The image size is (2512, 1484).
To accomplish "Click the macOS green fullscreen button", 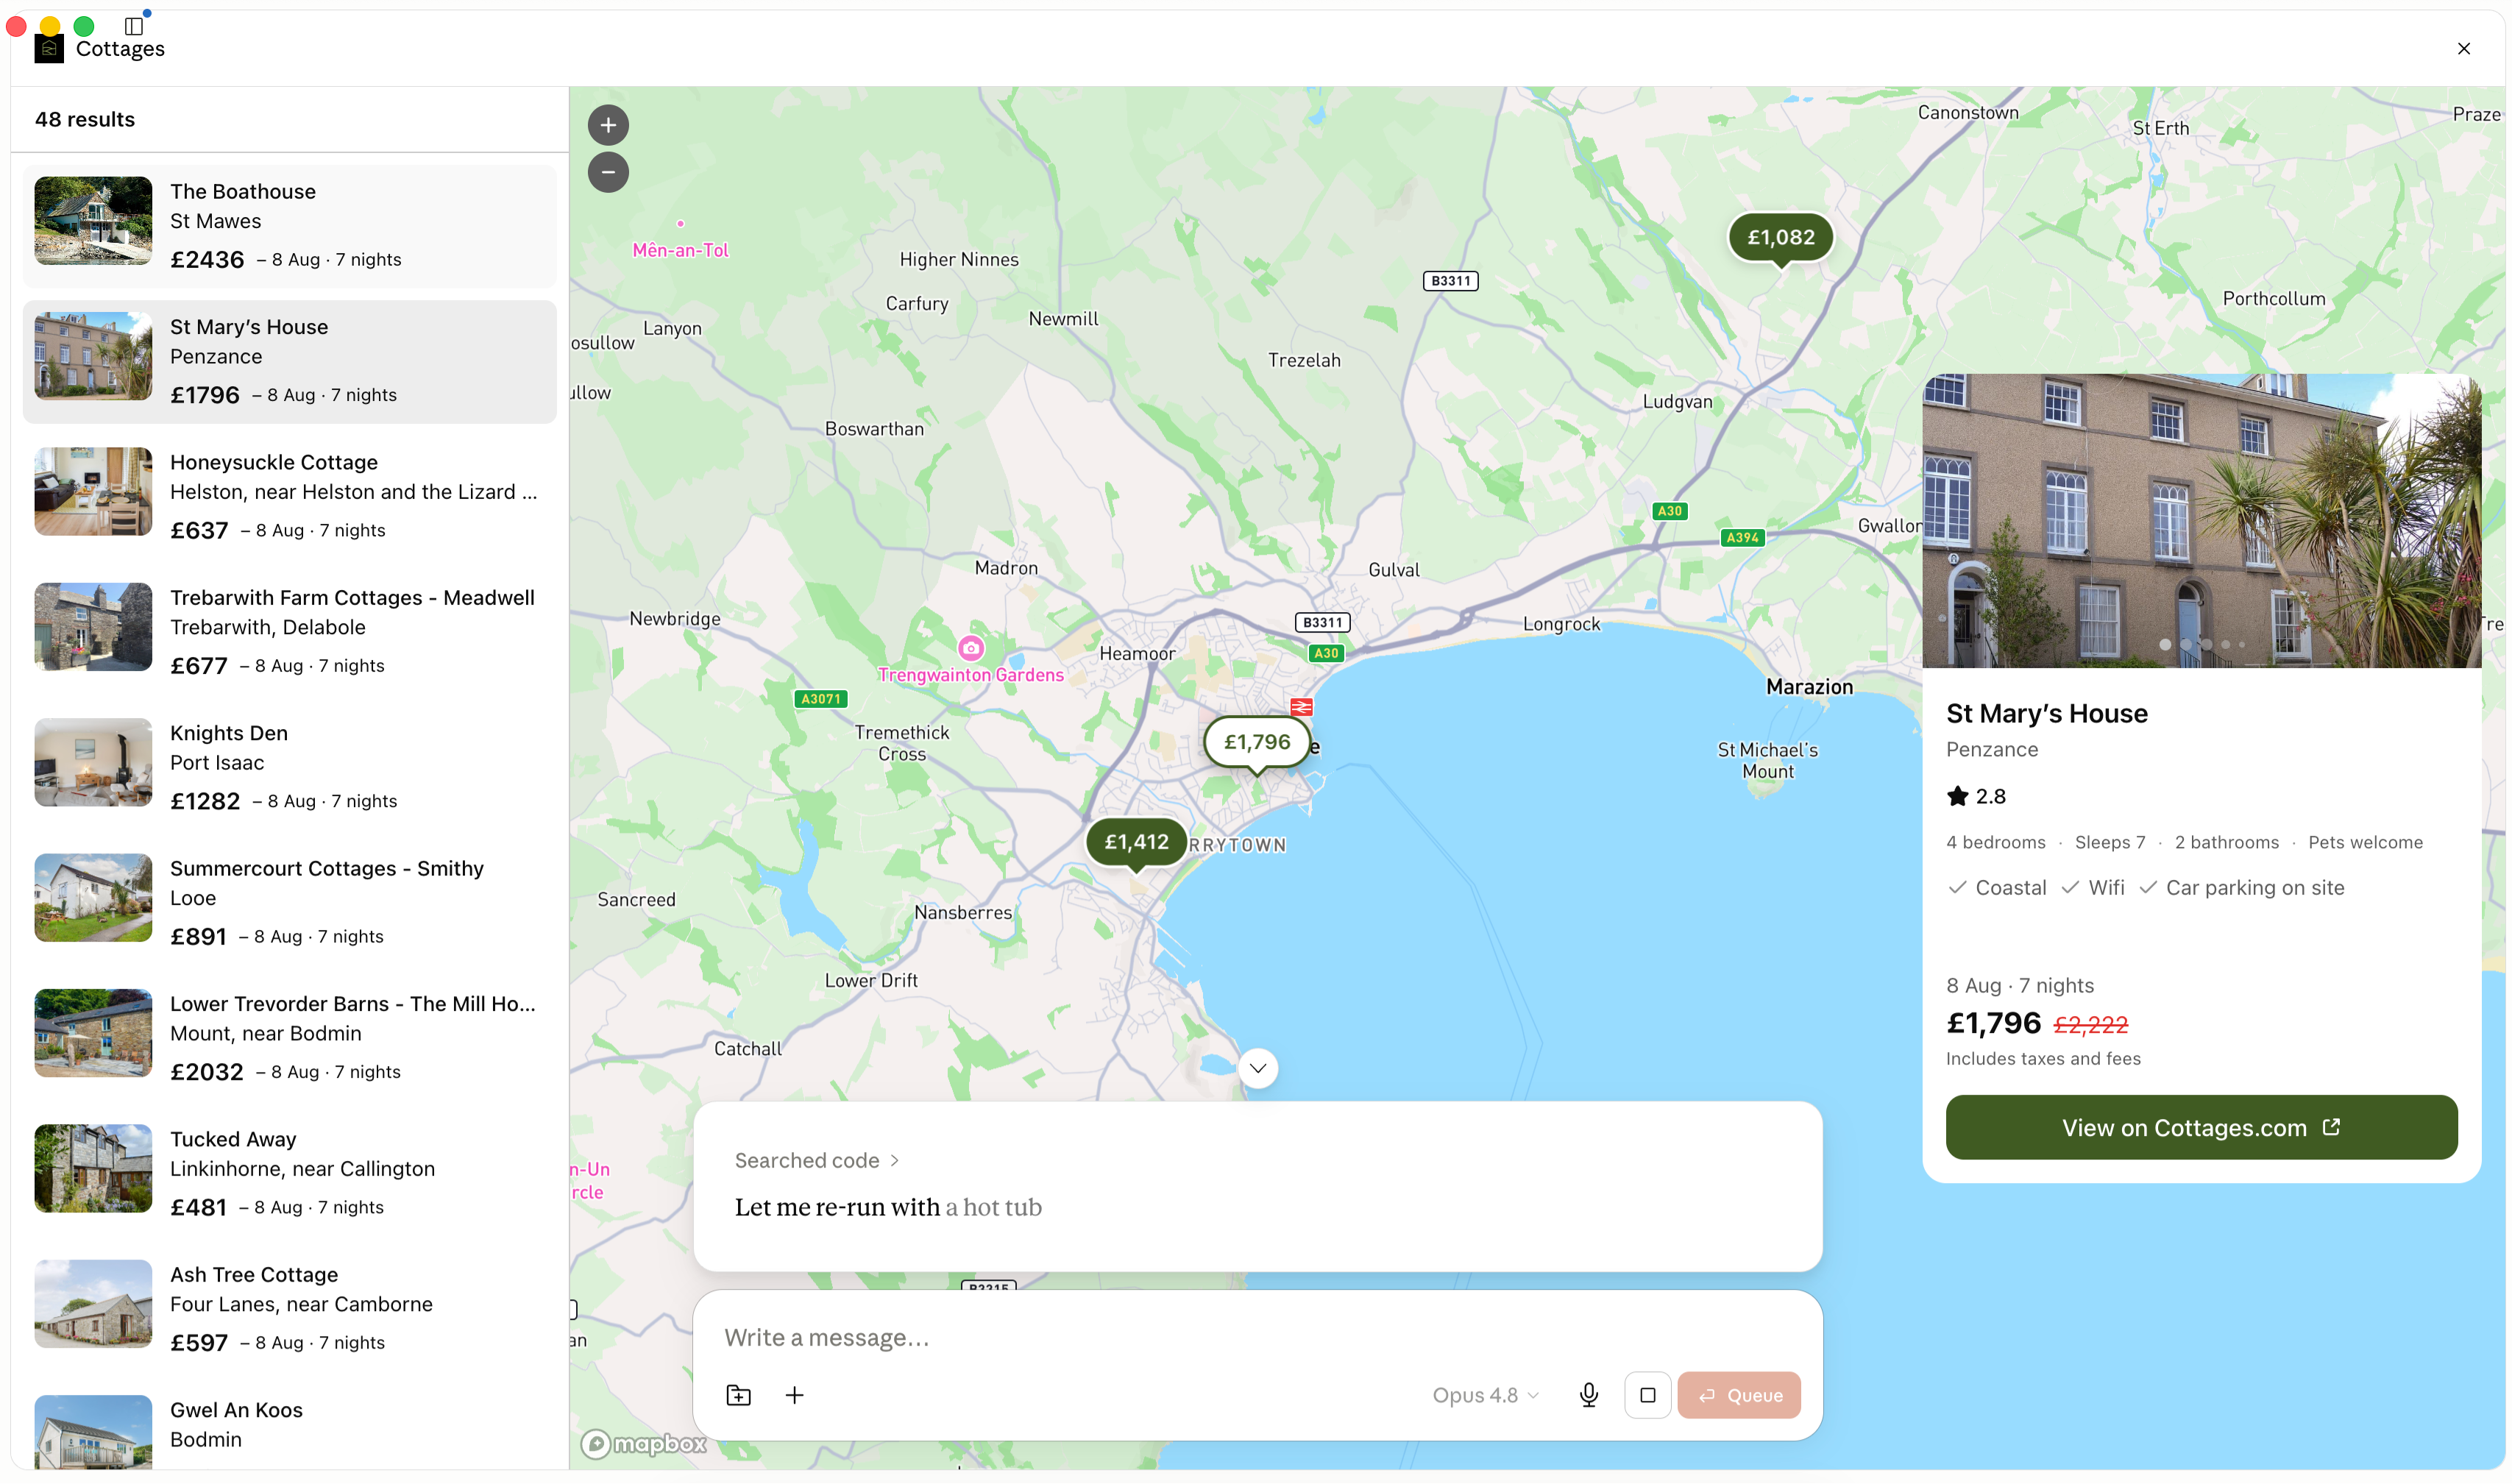I will coord(84,26).
